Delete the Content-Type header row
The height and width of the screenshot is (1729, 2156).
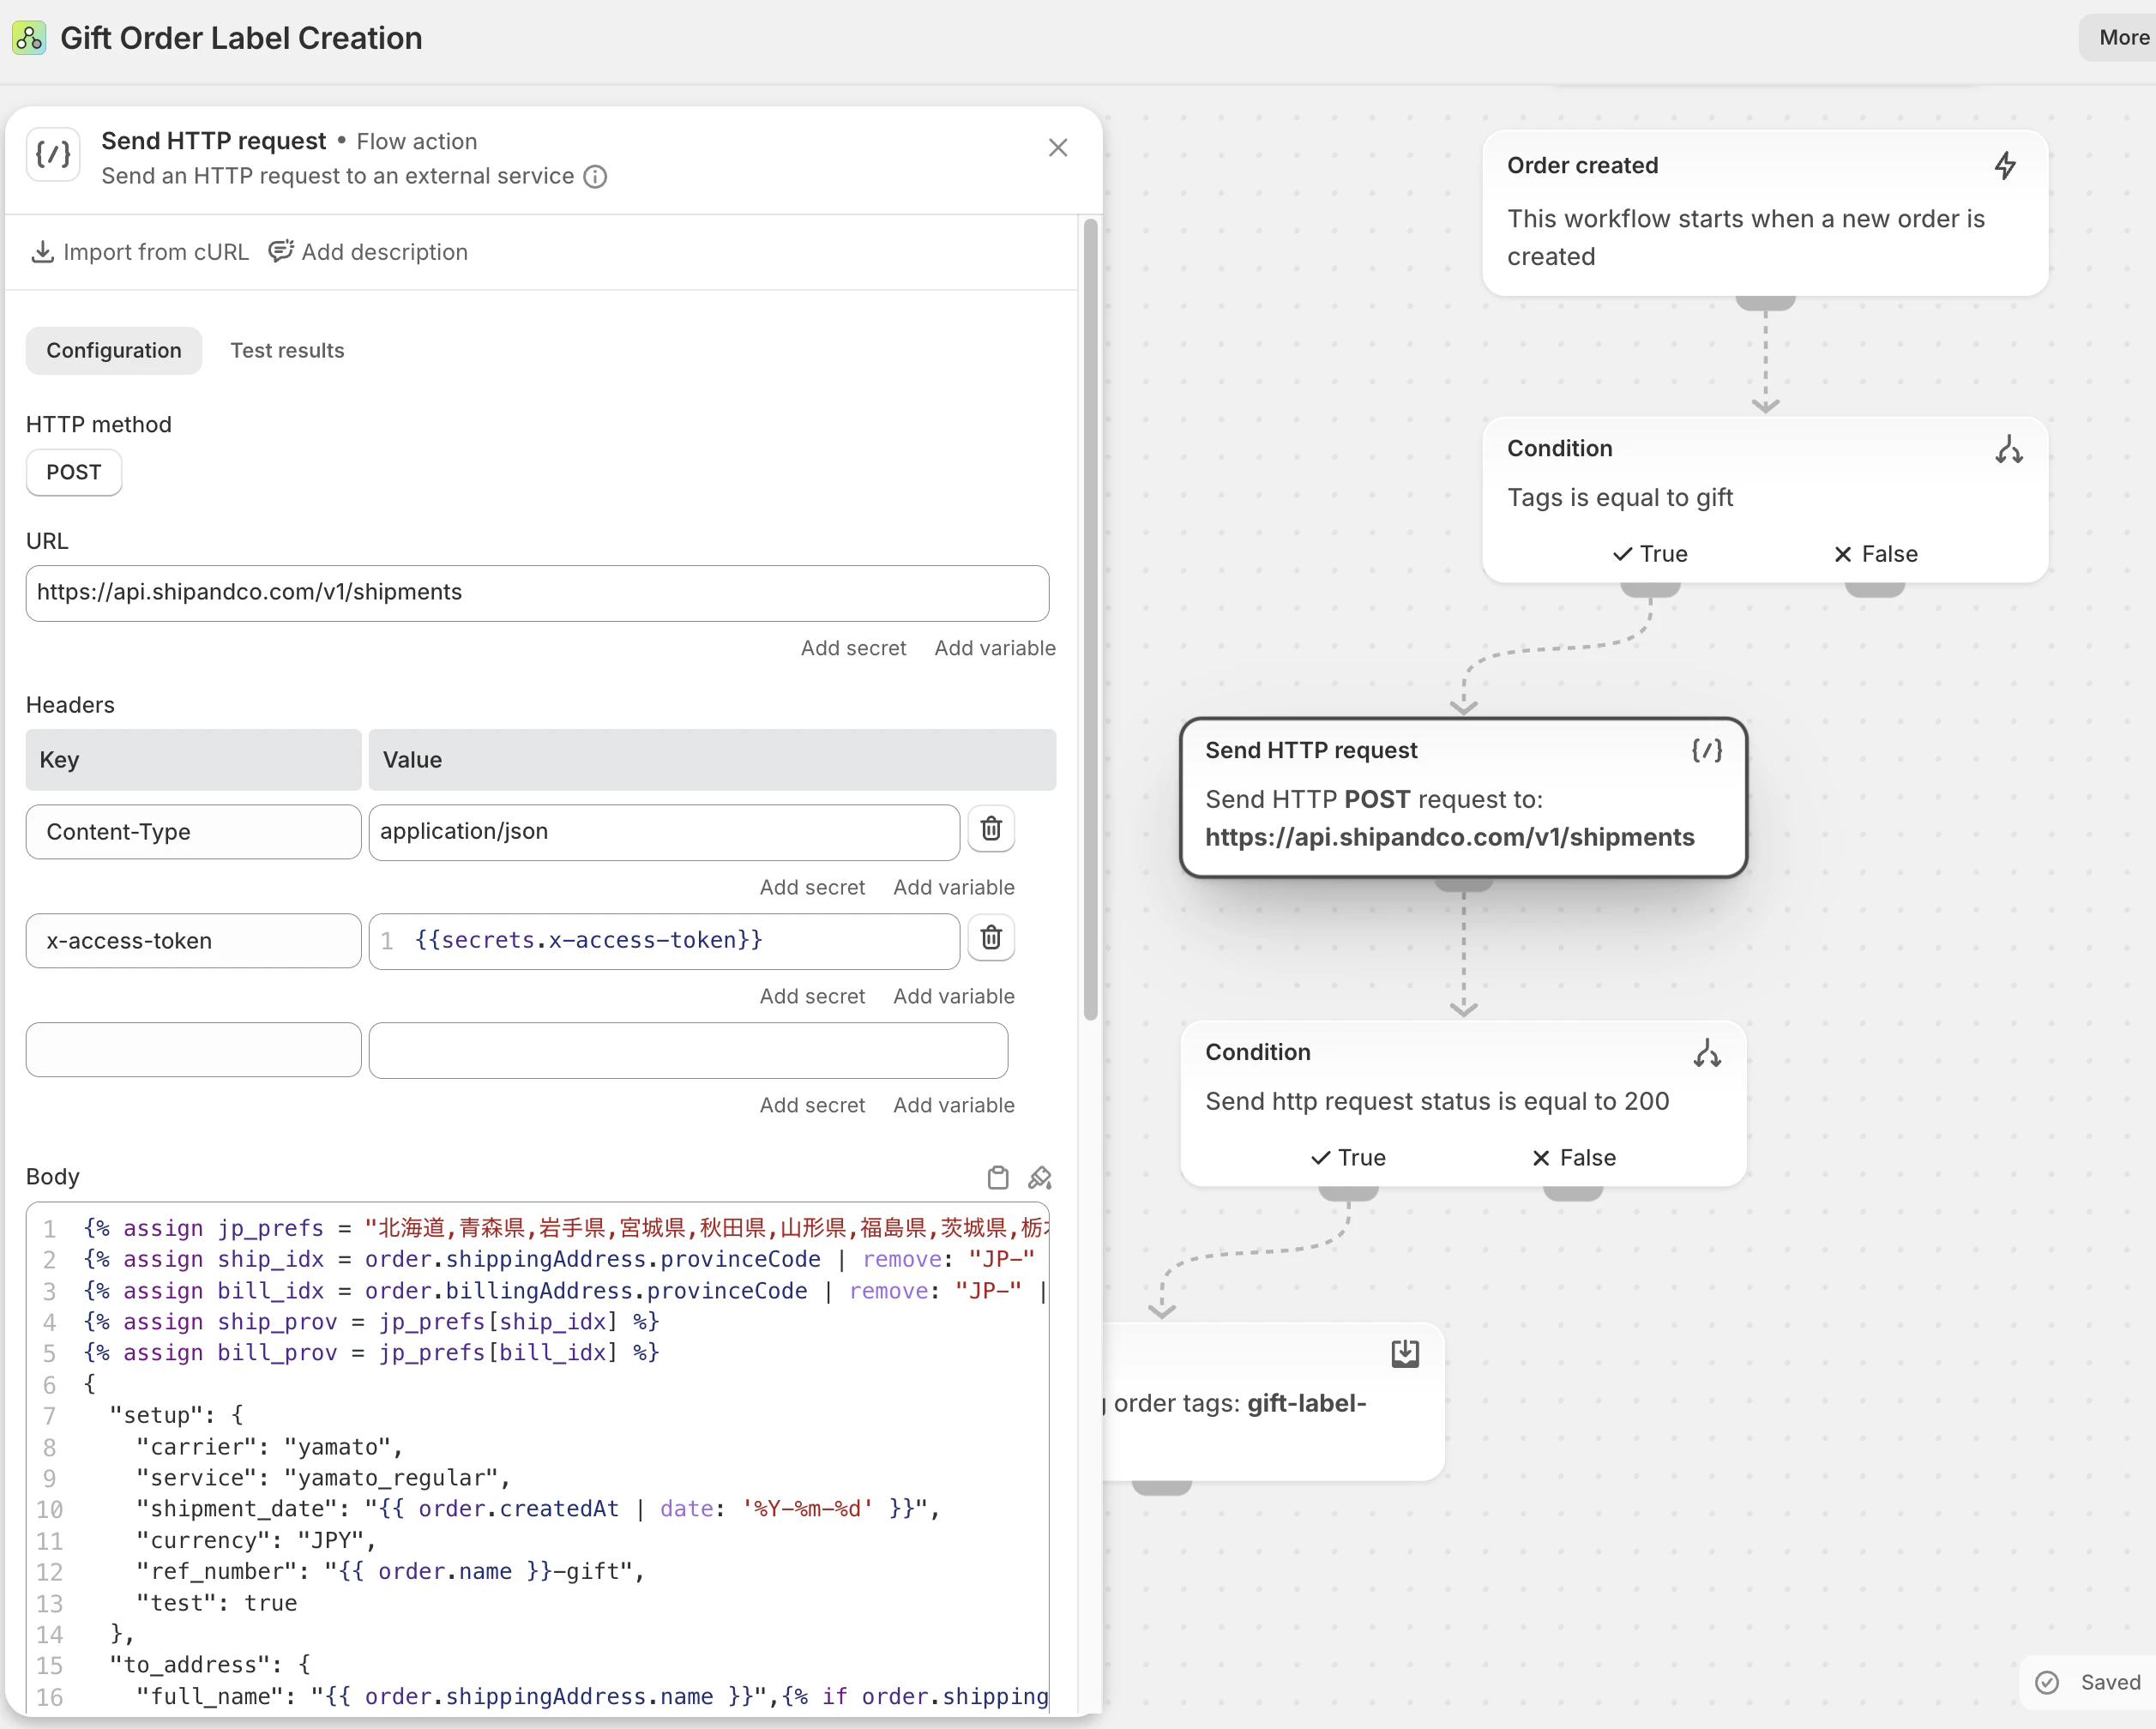[991, 829]
